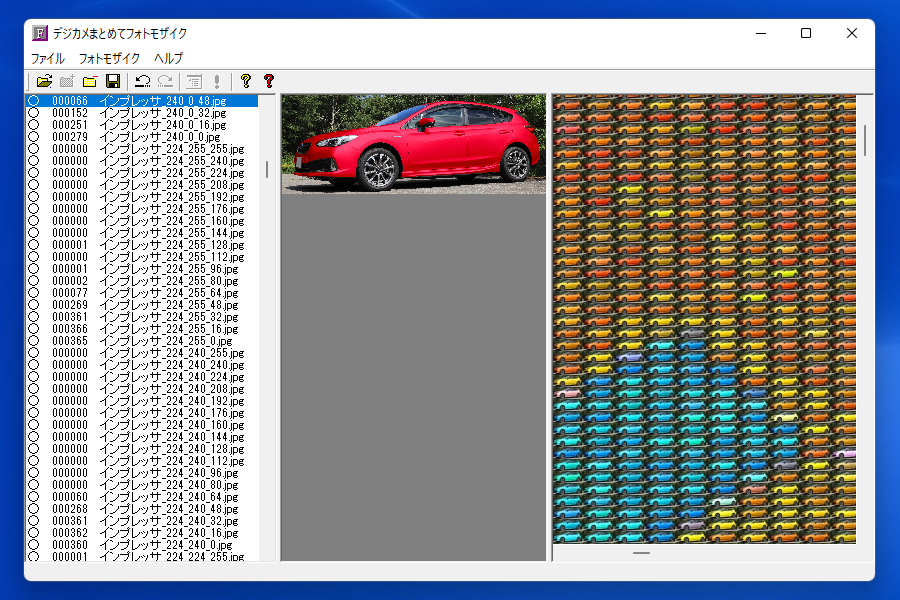This screenshot has width=900, height=600.
Task: Select row インプレッサ_224_240_48.jpg
Action: tap(142, 509)
